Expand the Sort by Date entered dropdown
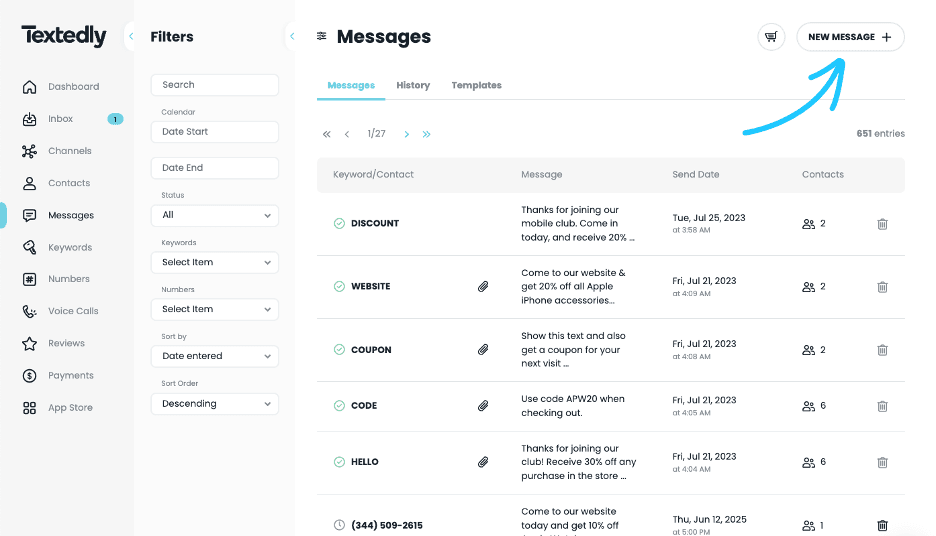 (x=214, y=356)
